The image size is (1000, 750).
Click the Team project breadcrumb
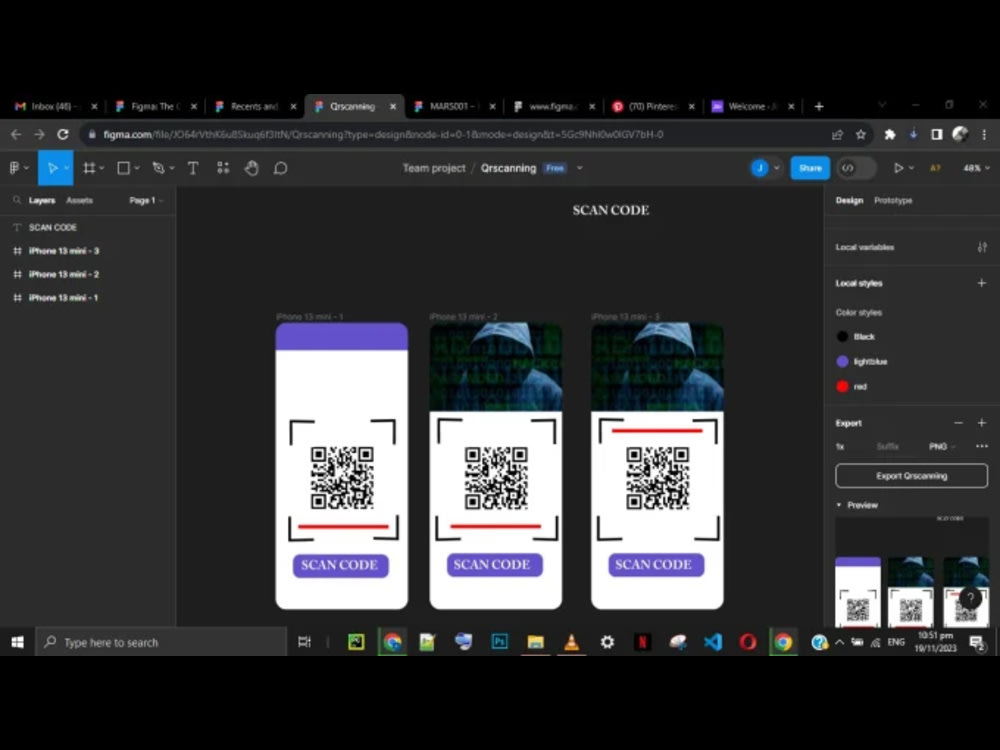click(434, 168)
